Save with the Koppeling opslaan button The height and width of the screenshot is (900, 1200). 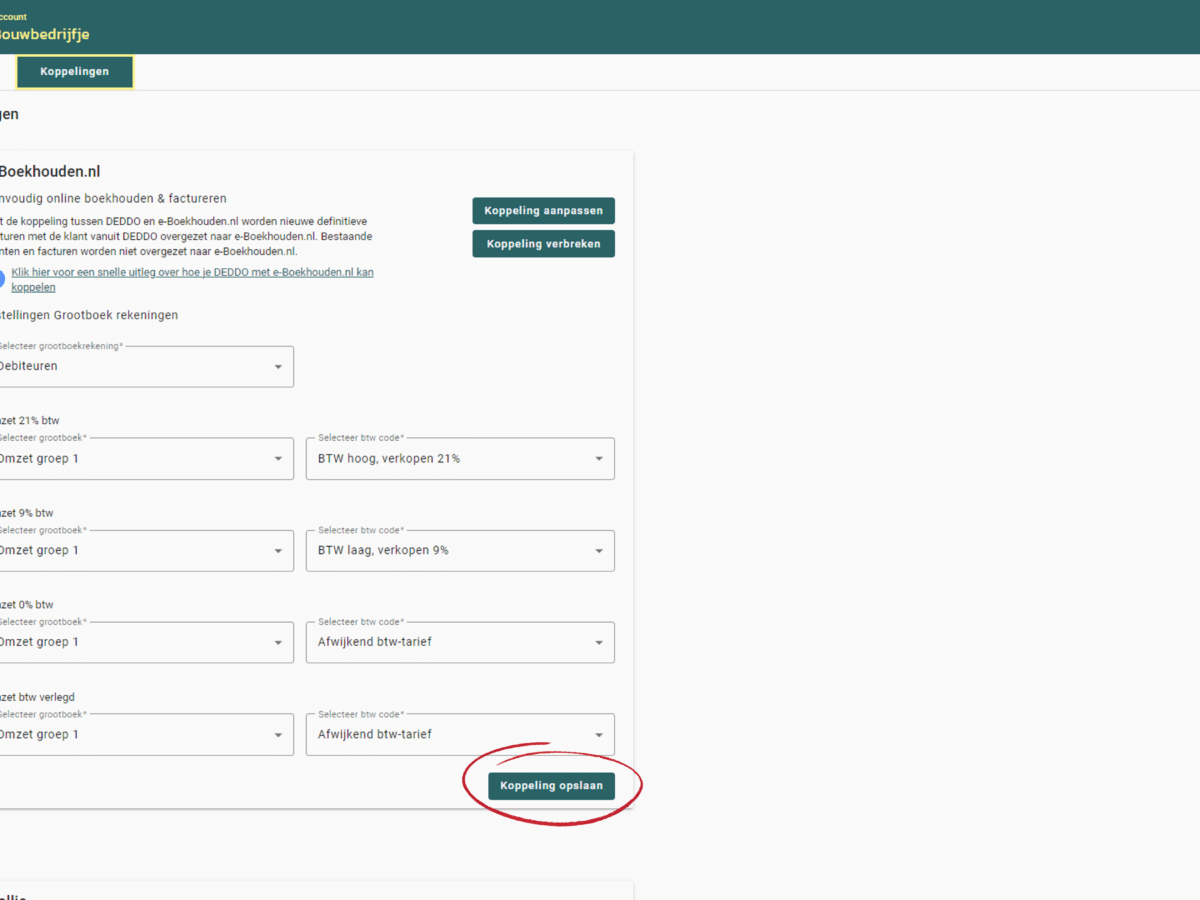point(551,786)
